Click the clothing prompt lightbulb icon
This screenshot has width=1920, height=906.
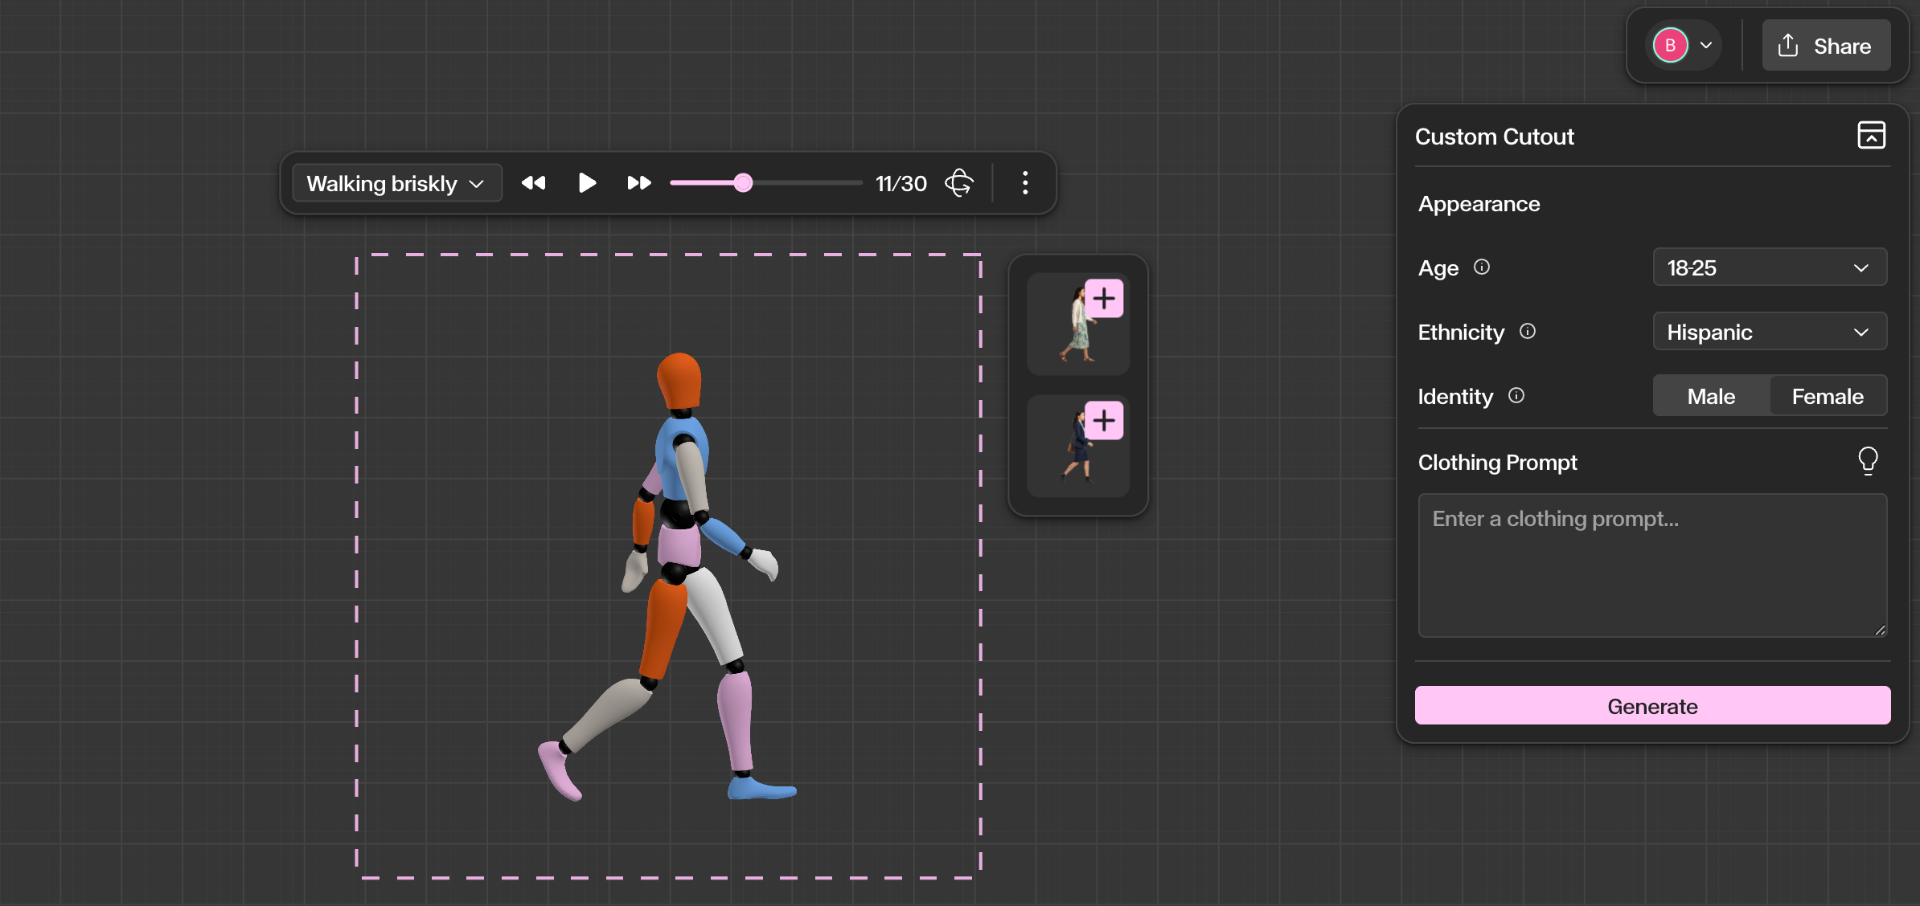[x=1867, y=461]
